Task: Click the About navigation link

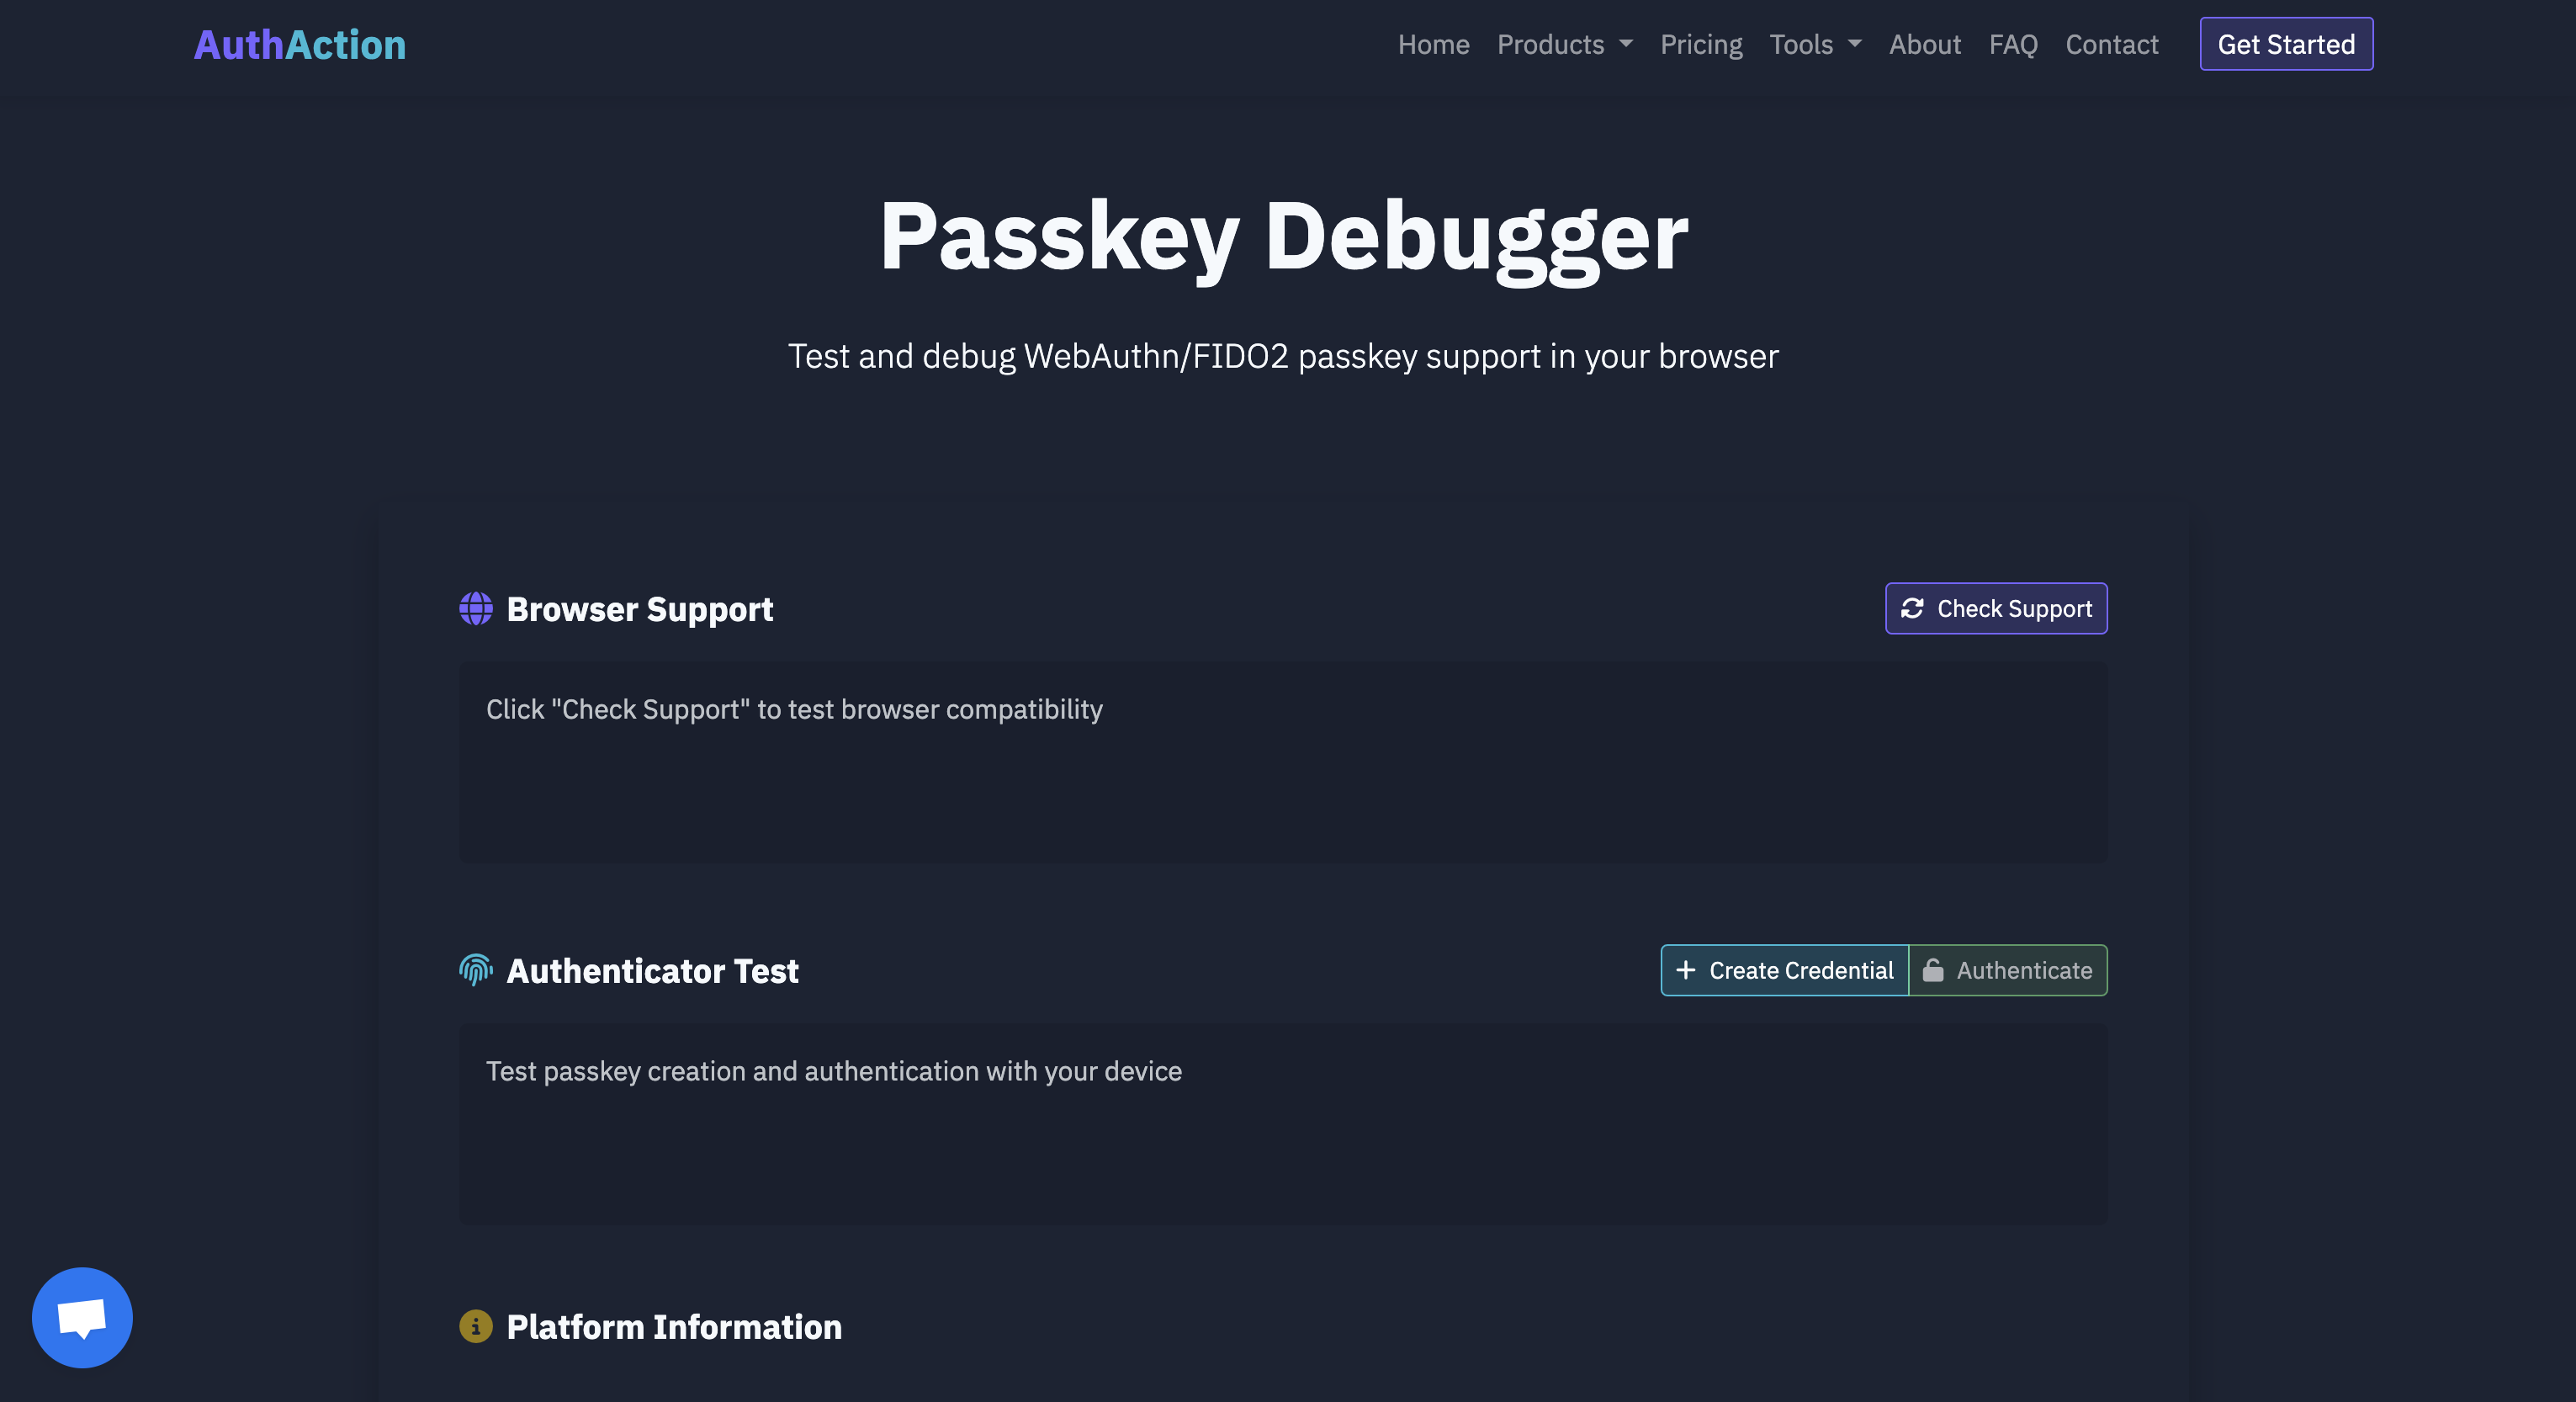Action: [1924, 44]
